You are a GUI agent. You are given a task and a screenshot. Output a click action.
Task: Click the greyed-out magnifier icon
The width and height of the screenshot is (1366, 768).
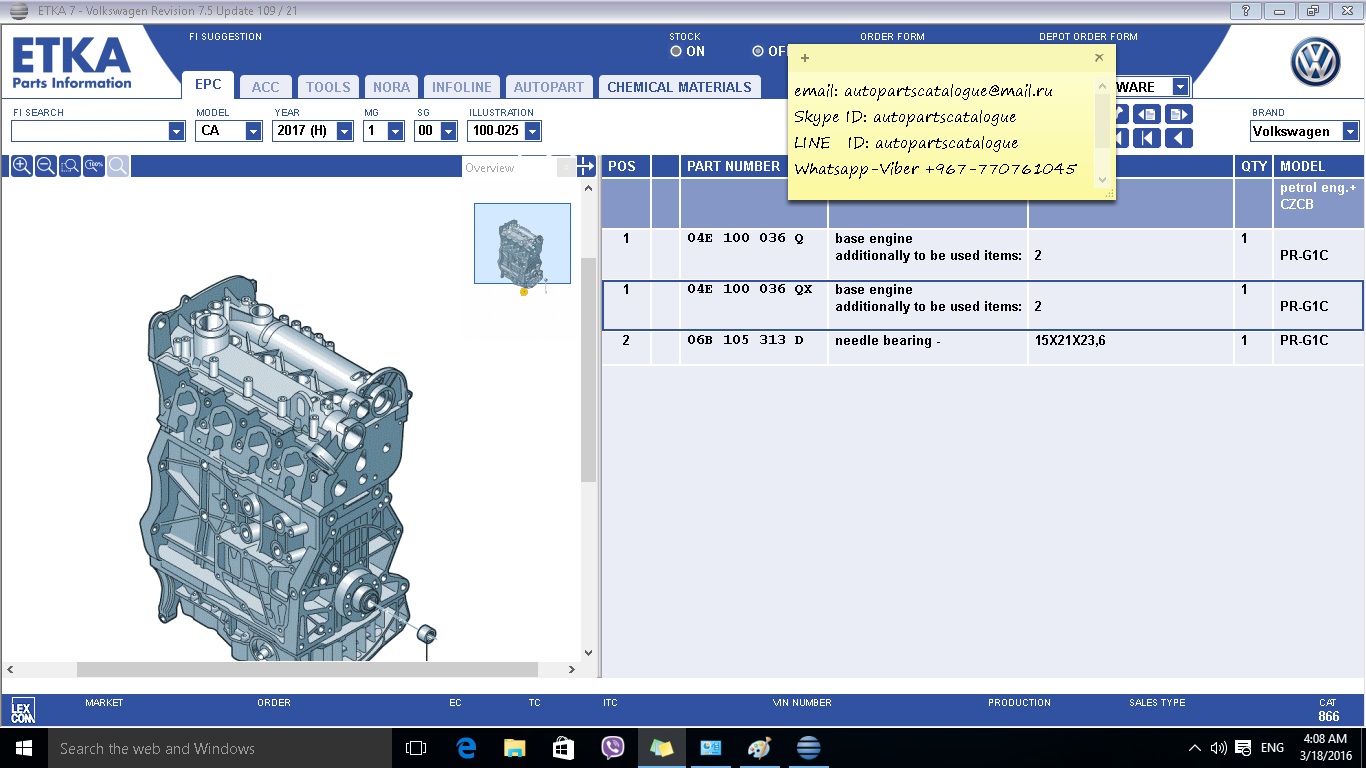[118, 166]
